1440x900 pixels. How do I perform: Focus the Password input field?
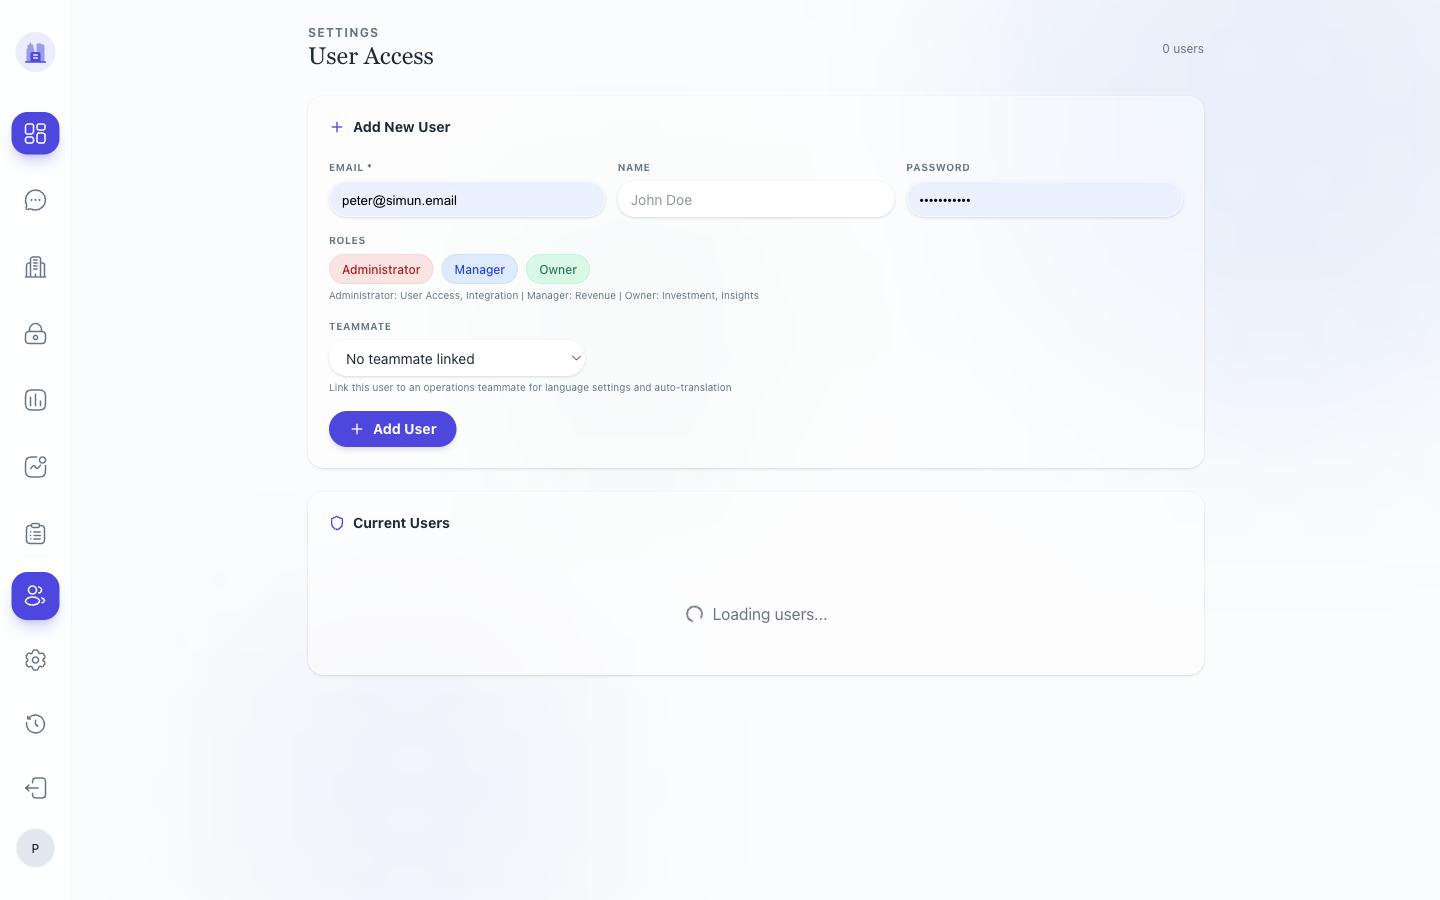point(1045,200)
